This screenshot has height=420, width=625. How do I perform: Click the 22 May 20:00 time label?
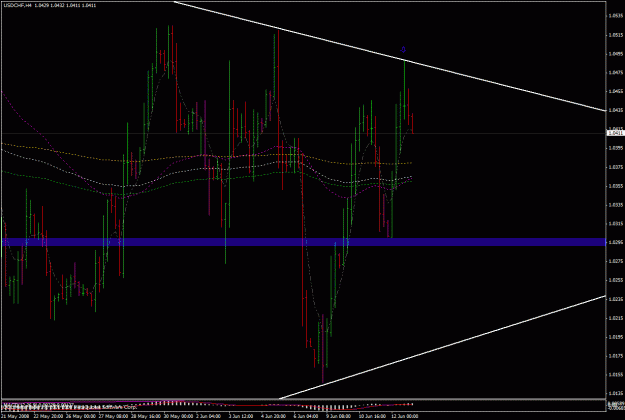pos(47,416)
